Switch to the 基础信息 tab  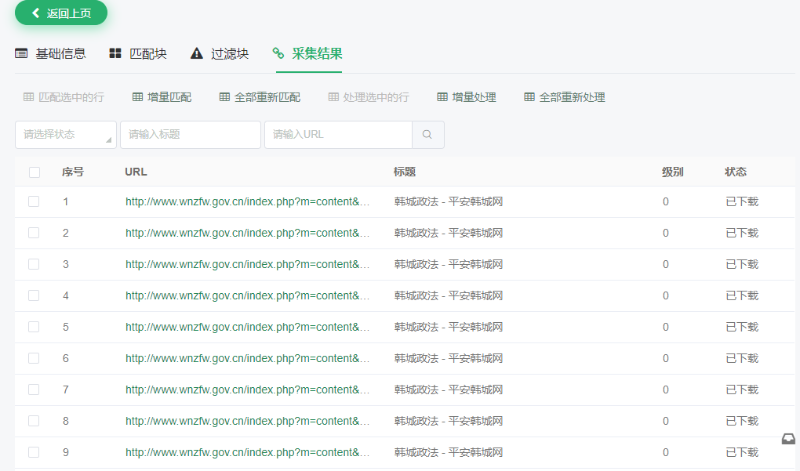click(50, 53)
